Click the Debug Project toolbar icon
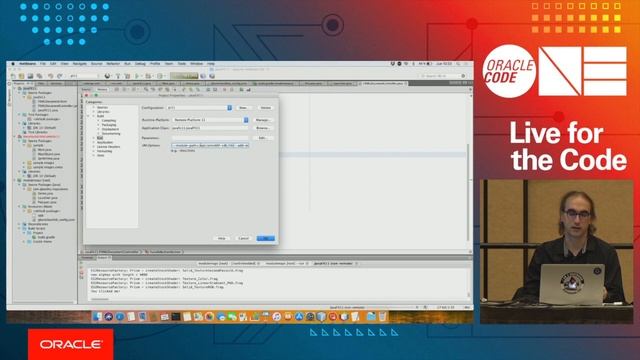The width and height of the screenshot is (640, 360). tap(149, 76)
